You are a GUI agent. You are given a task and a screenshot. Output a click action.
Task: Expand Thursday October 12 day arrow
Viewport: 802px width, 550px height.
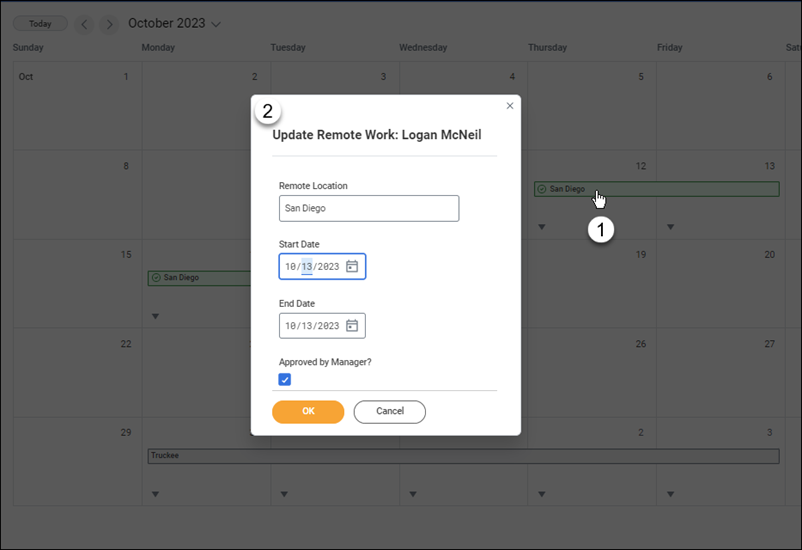click(x=542, y=227)
